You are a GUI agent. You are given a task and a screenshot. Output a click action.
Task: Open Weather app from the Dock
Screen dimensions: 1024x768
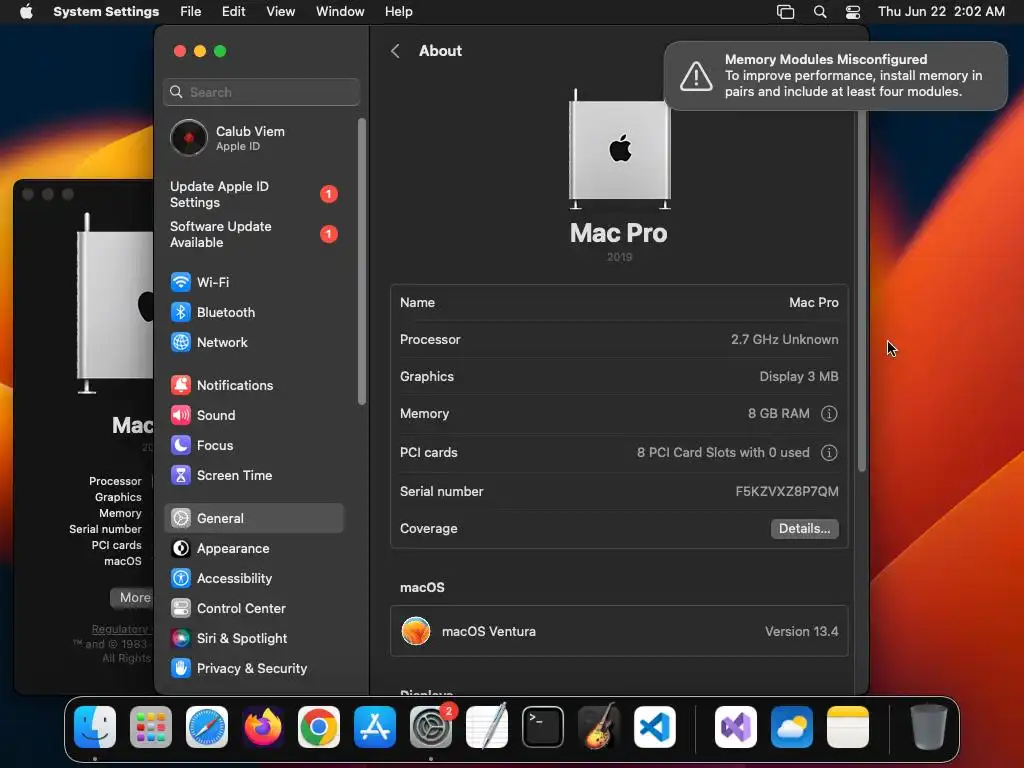point(792,727)
